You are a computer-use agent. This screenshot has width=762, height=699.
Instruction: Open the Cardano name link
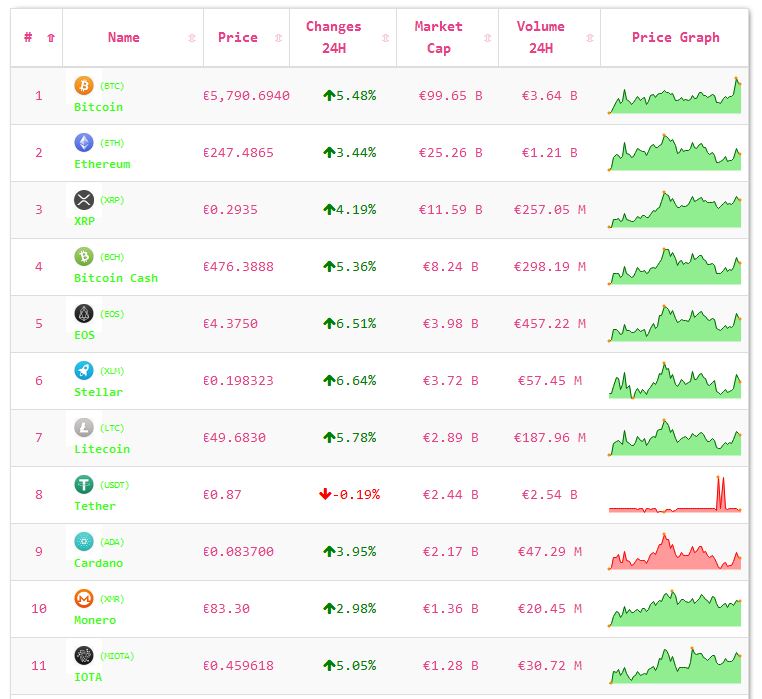pos(98,563)
